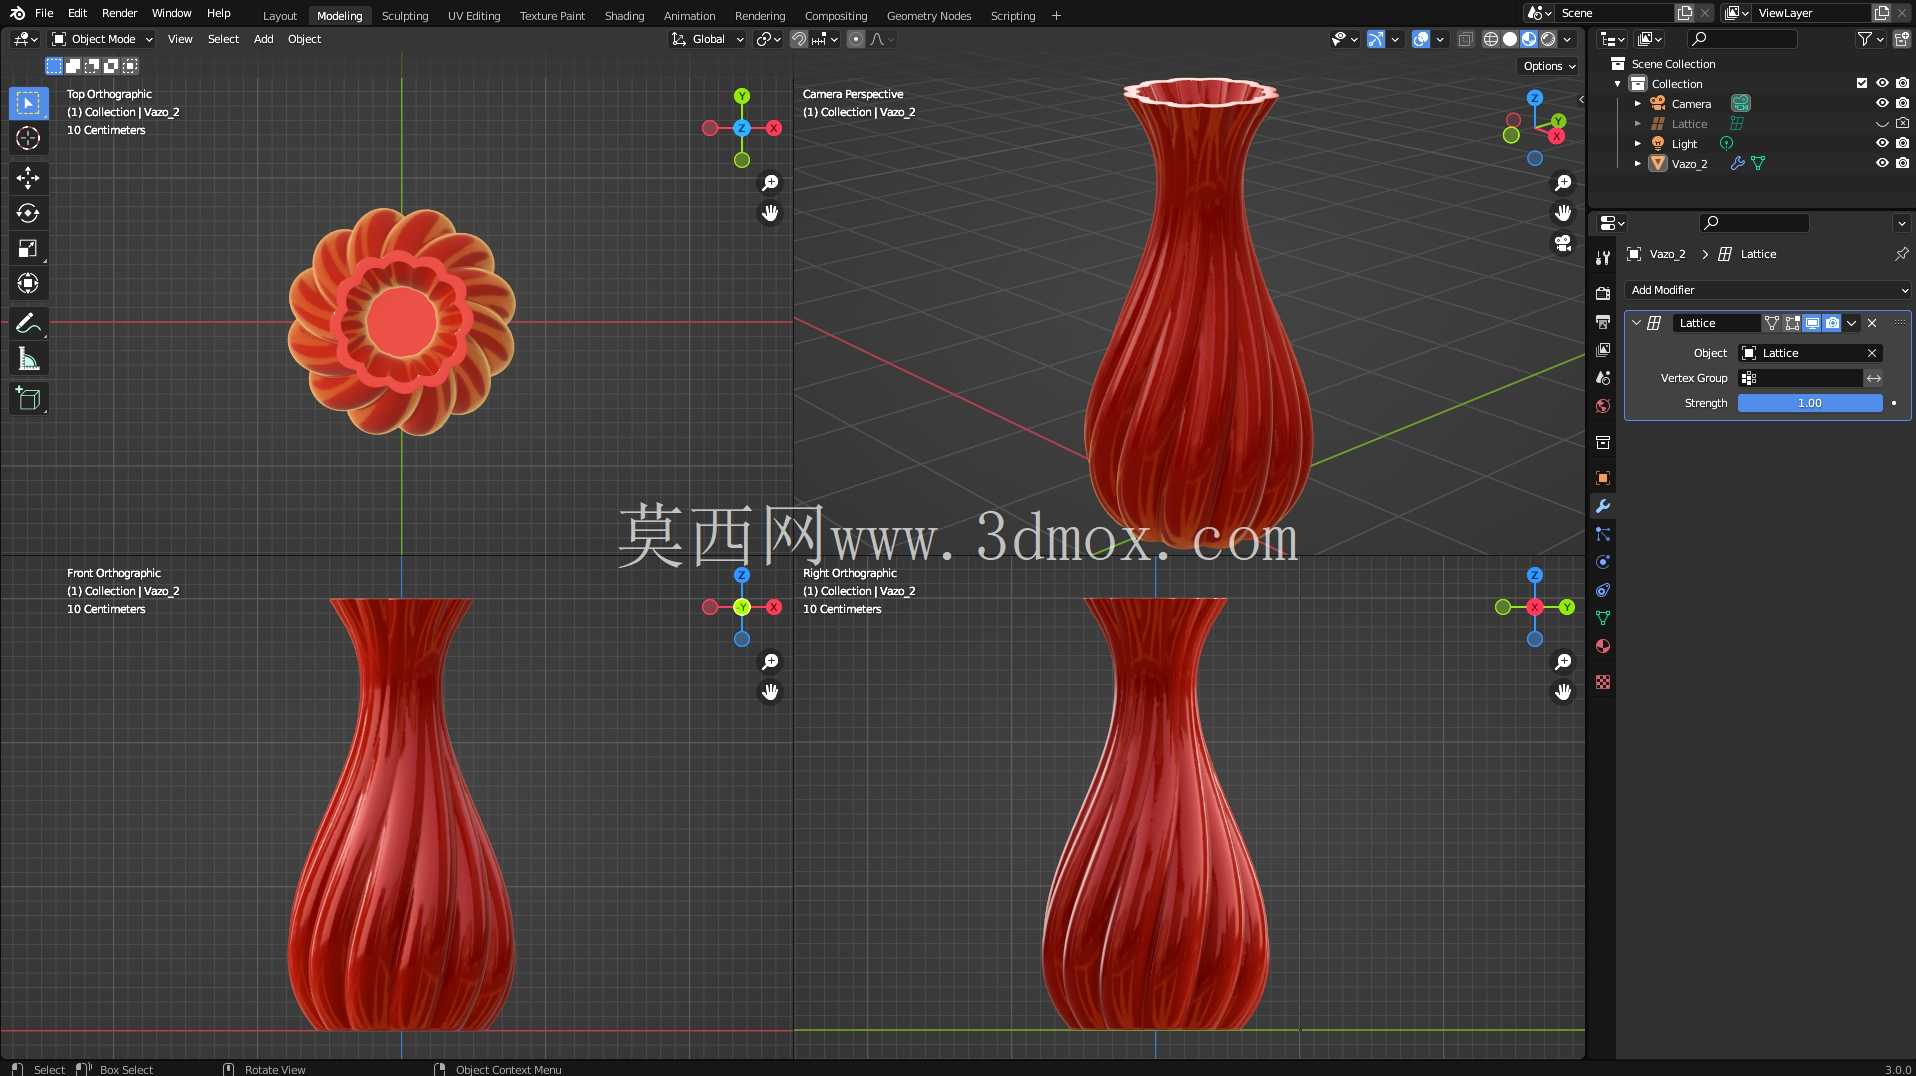
Task: Select the Select Box tool
Action: (x=28, y=103)
